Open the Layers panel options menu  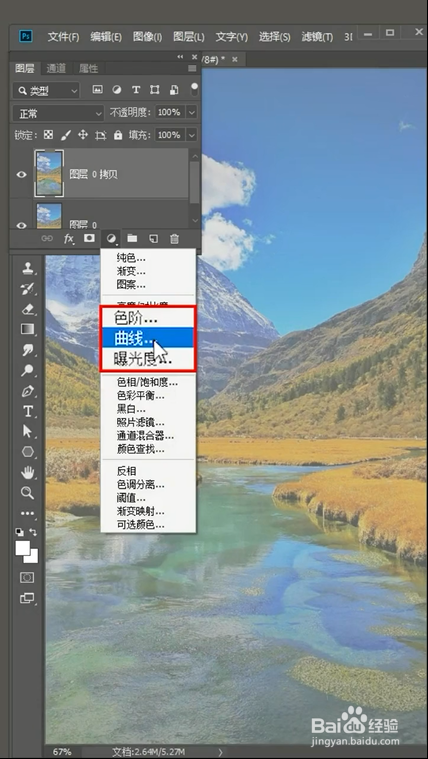[x=192, y=69]
